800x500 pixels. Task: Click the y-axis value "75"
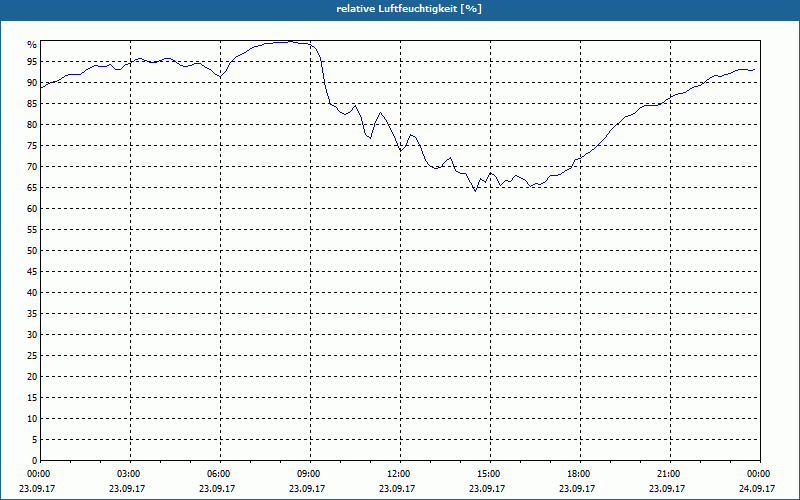[32, 146]
